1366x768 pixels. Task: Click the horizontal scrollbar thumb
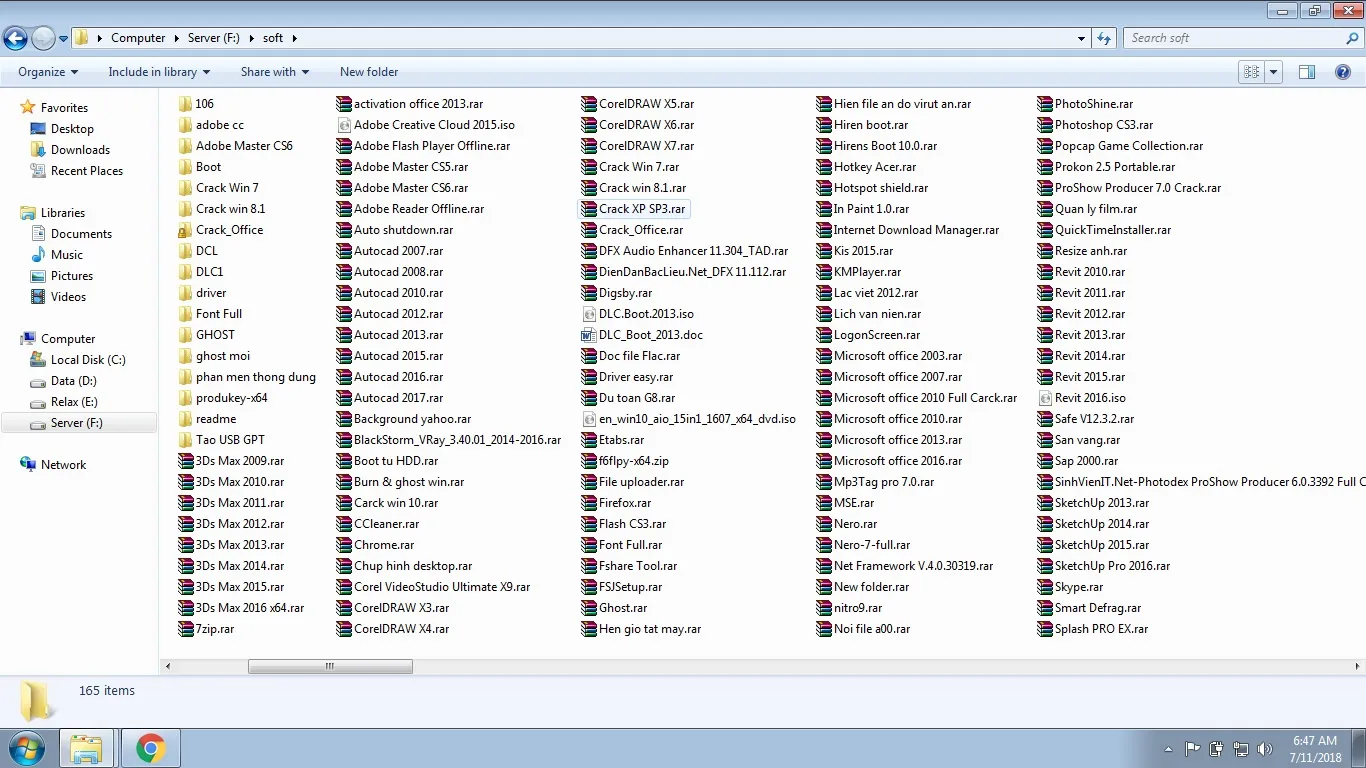(x=329, y=666)
